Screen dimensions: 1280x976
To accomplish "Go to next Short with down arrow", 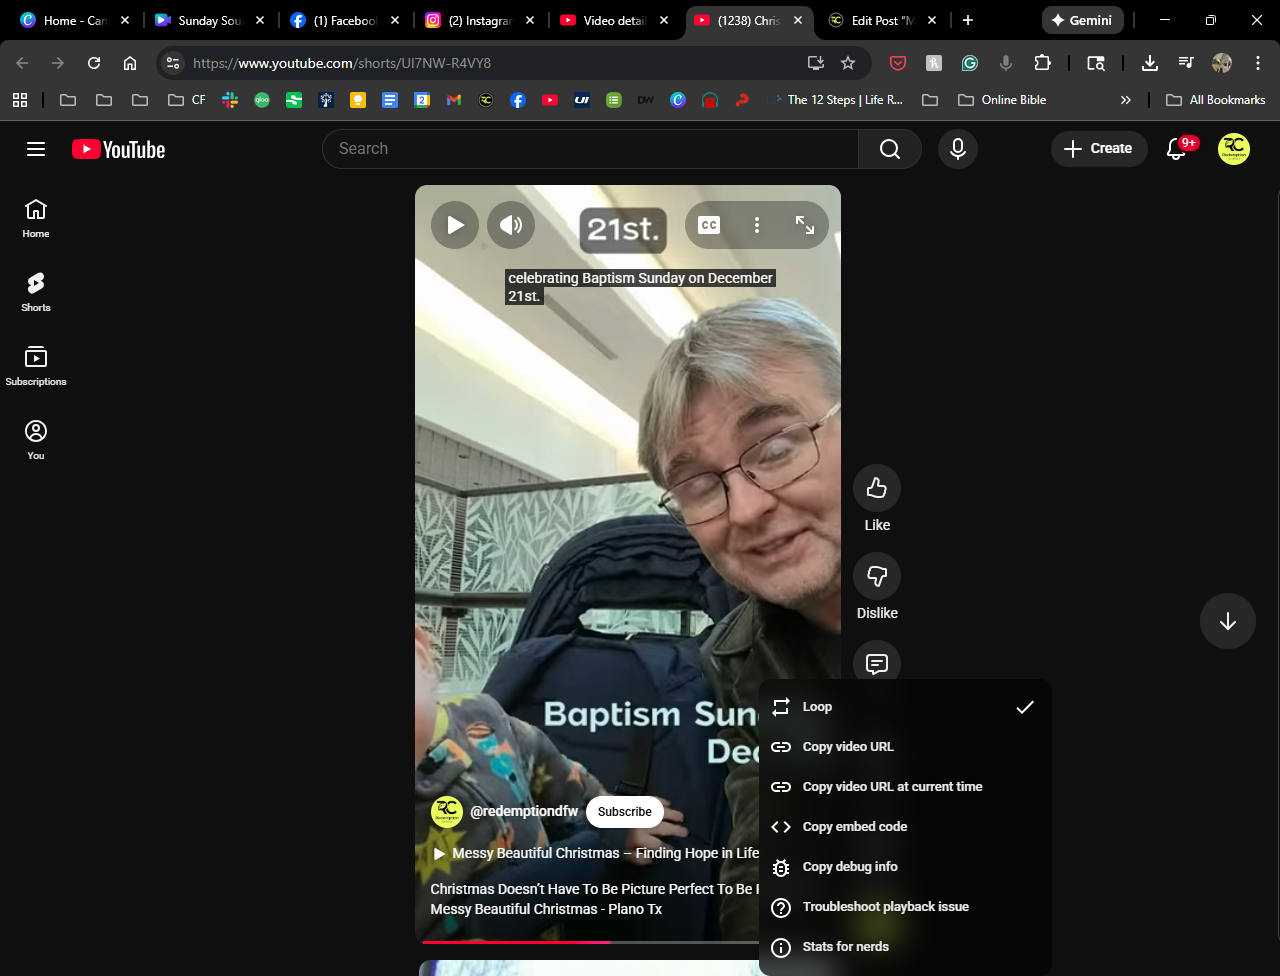I will (x=1227, y=621).
